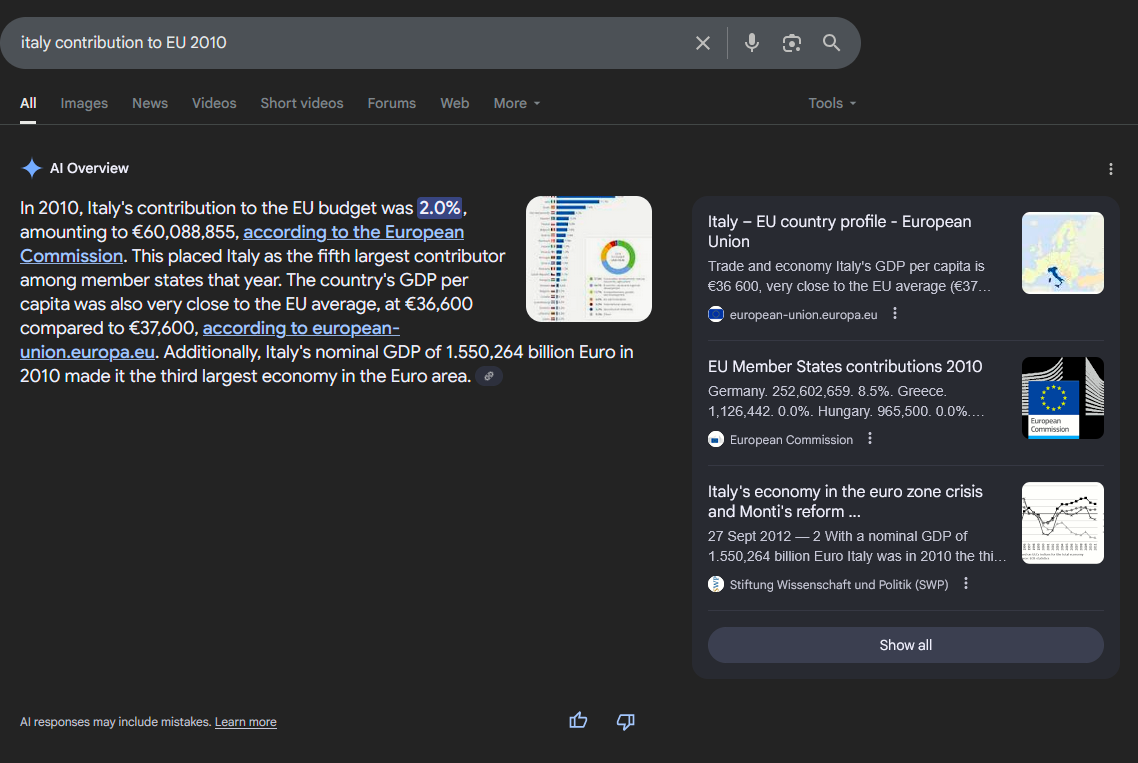Click the AI Overview sparkle icon
Image resolution: width=1138 pixels, height=763 pixels.
point(31,168)
